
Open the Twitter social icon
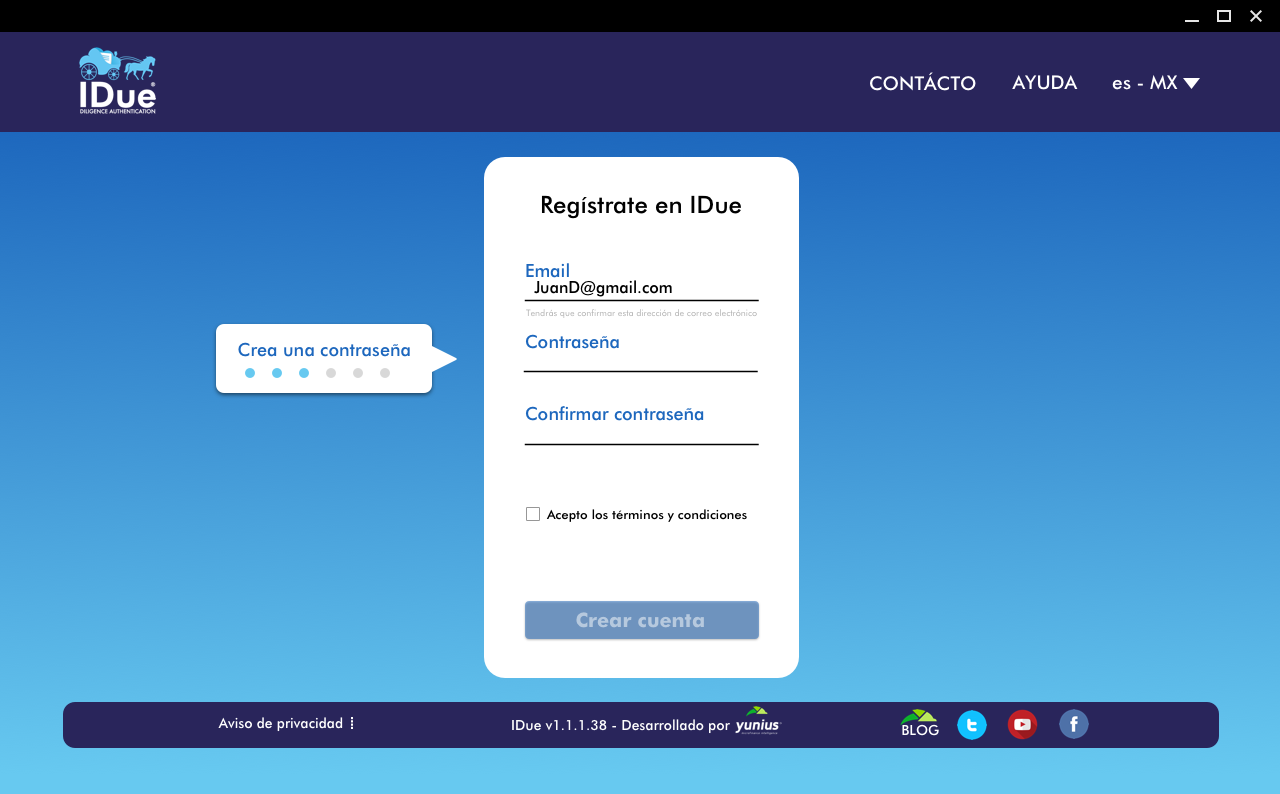coord(971,725)
